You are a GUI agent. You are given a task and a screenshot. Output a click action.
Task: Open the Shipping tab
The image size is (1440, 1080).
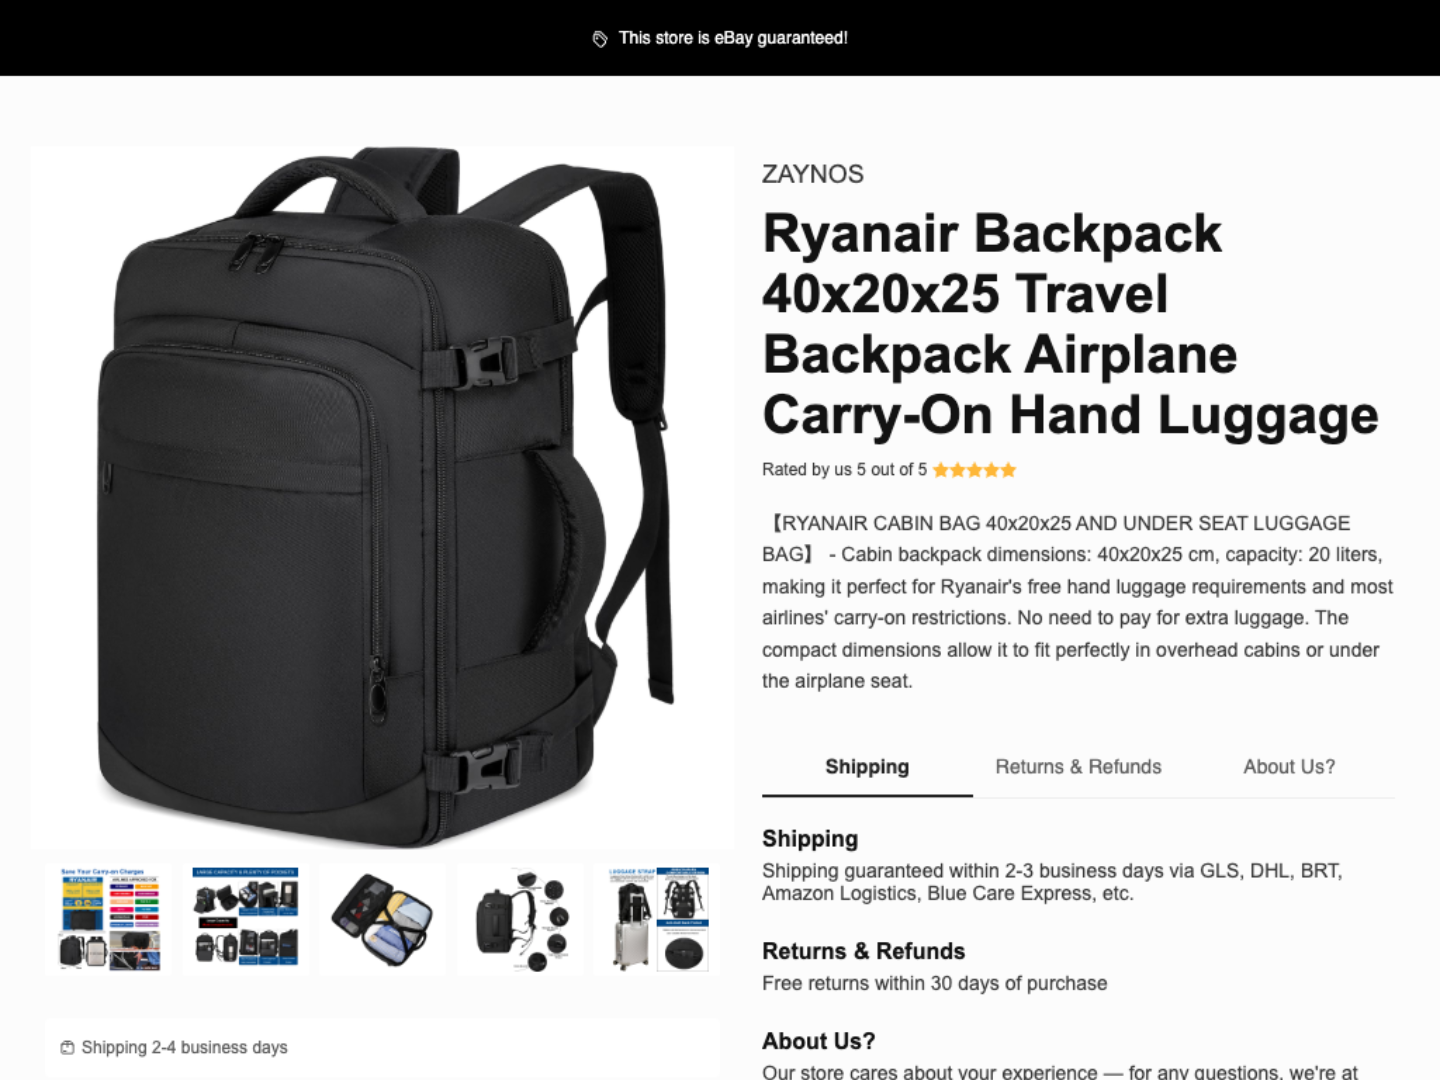(867, 767)
